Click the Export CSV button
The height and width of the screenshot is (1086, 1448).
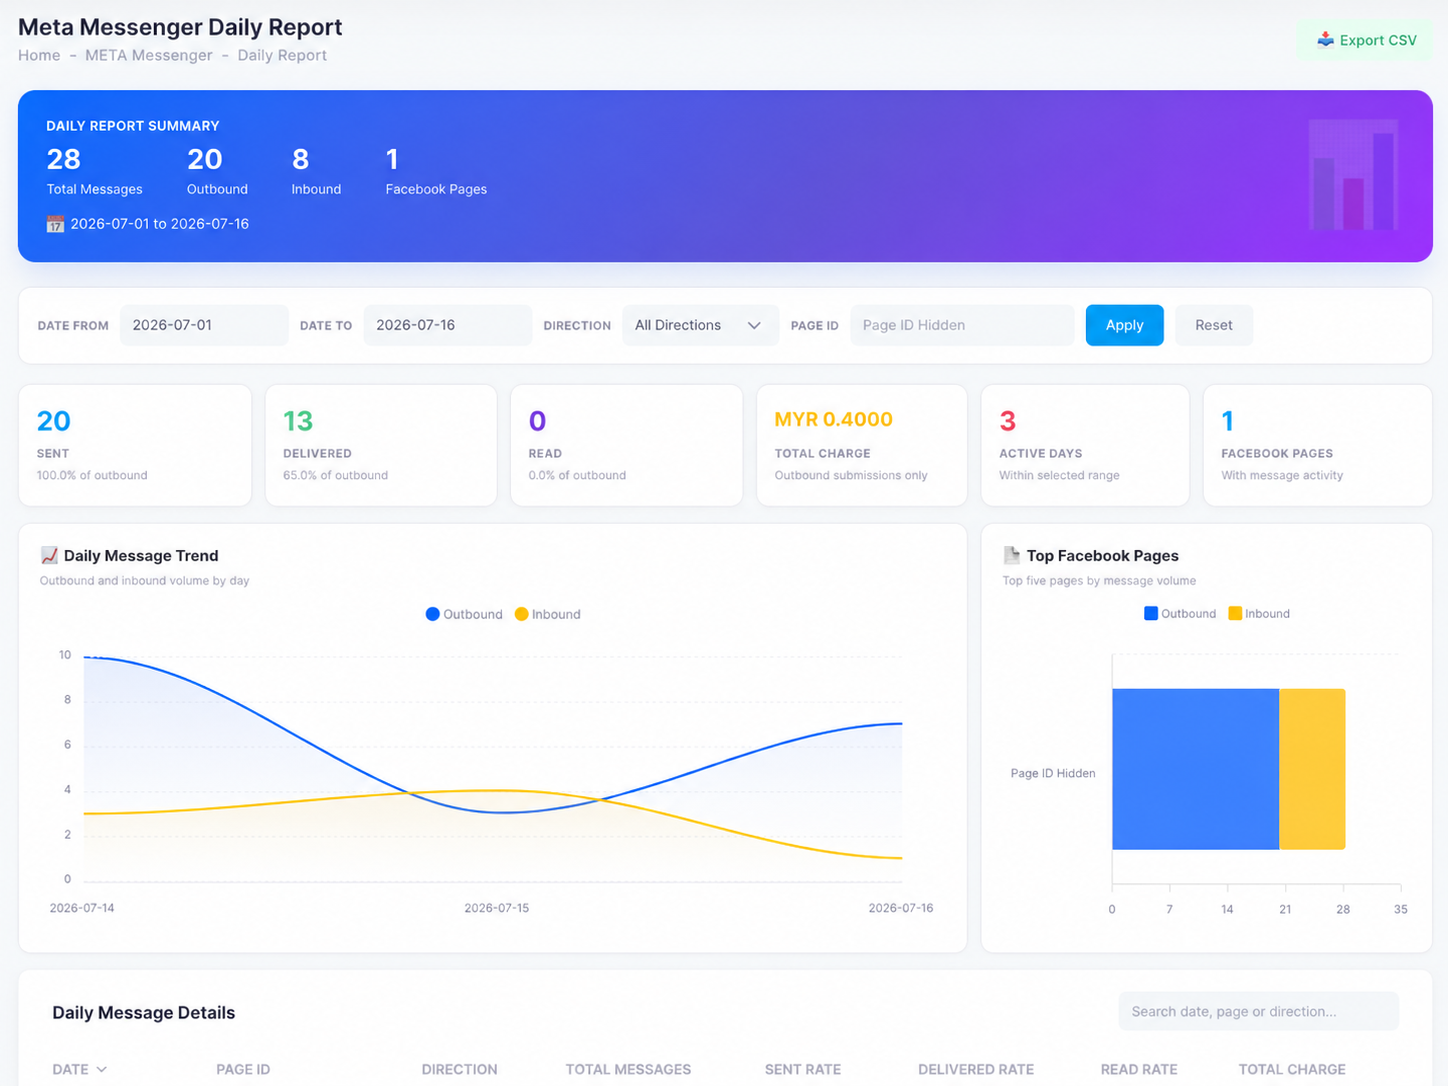[x=1365, y=40]
